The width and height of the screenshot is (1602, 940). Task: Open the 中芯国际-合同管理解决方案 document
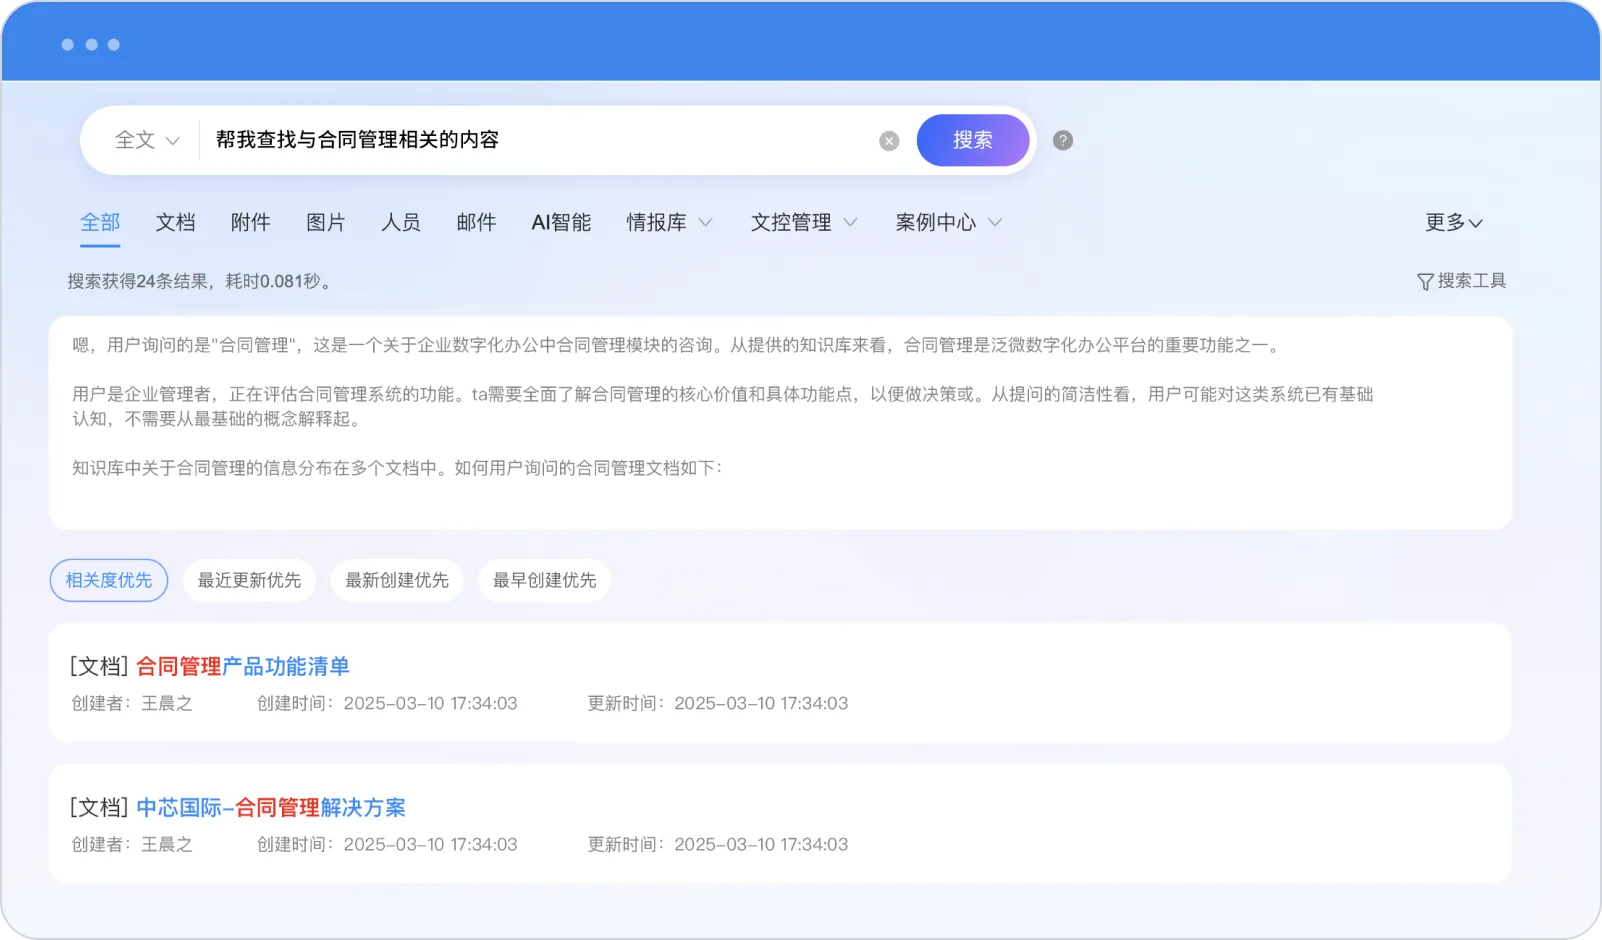pyautogui.click(x=271, y=807)
